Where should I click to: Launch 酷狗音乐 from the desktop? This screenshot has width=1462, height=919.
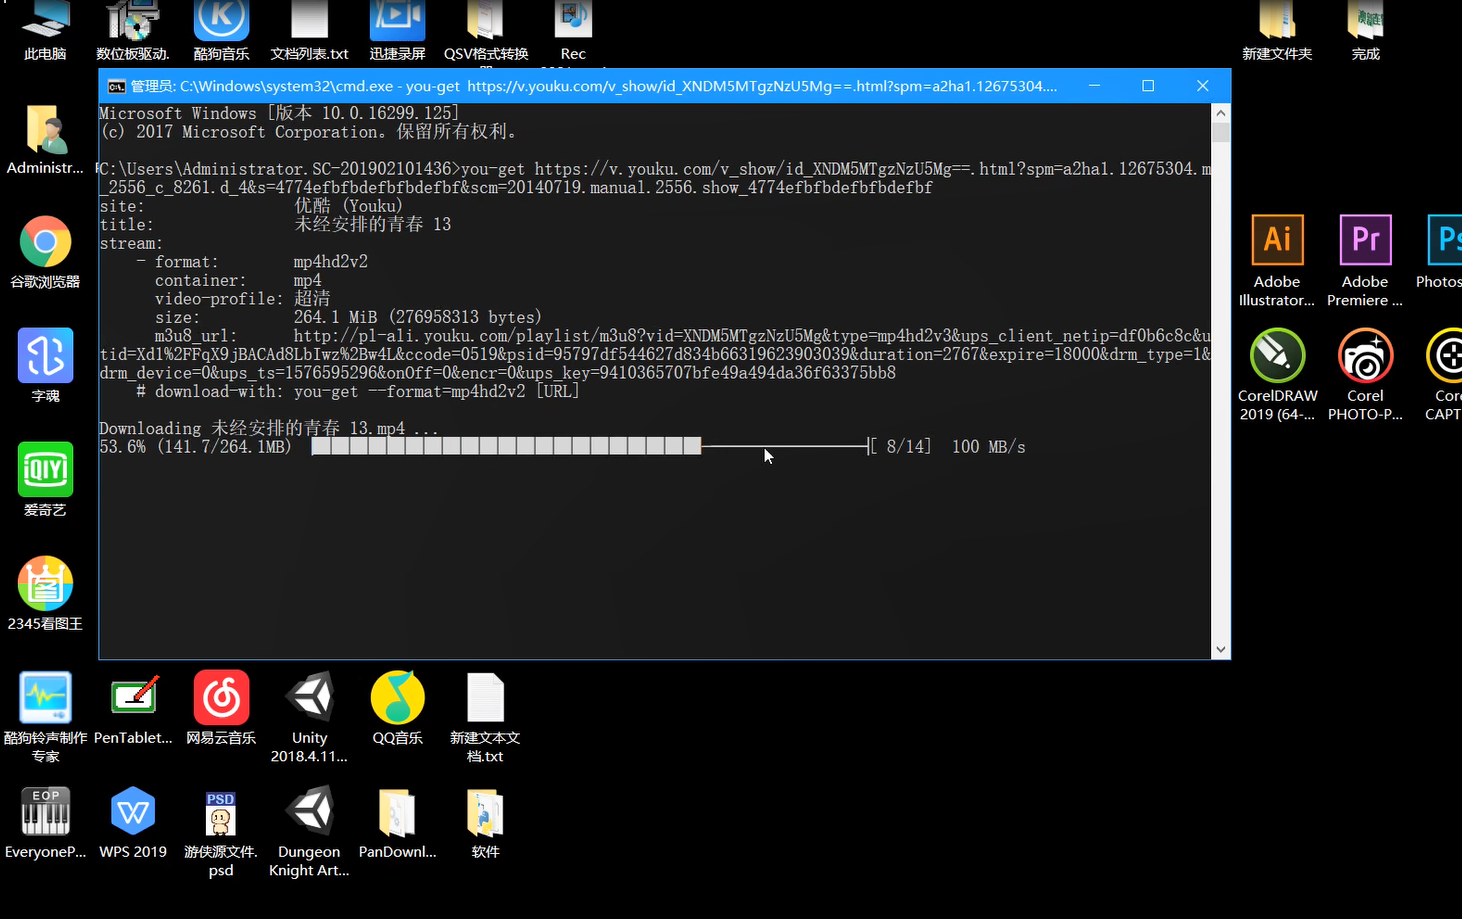[x=221, y=28]
